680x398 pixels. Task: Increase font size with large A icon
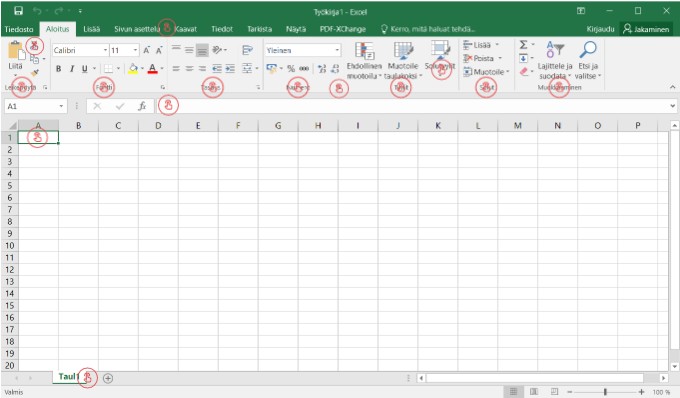click(x=147, y=50)
